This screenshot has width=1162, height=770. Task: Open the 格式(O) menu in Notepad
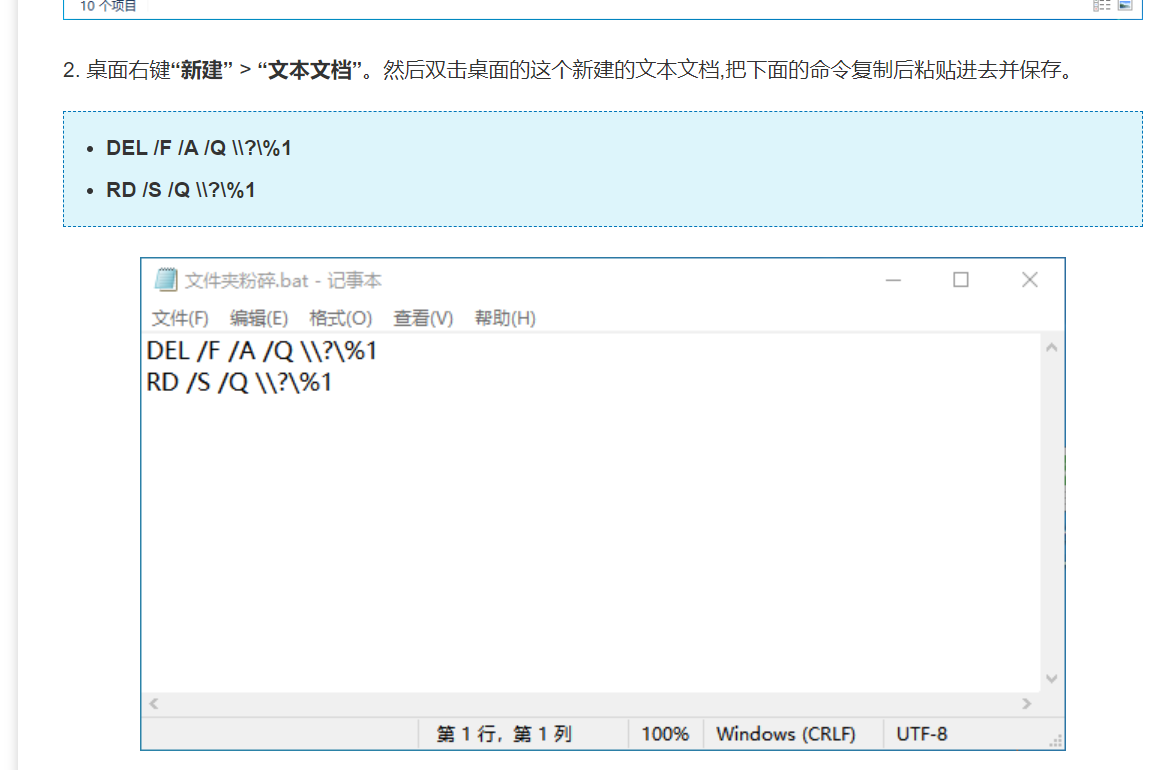pos(340,318)
